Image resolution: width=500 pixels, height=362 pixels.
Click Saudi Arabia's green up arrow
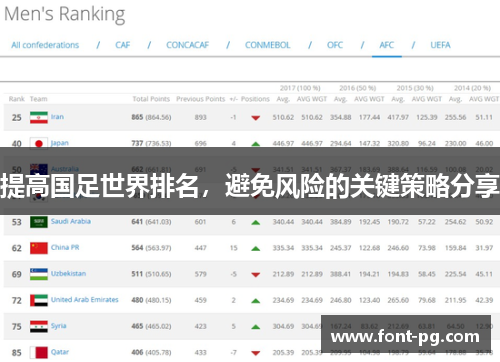tap(256, 222)
